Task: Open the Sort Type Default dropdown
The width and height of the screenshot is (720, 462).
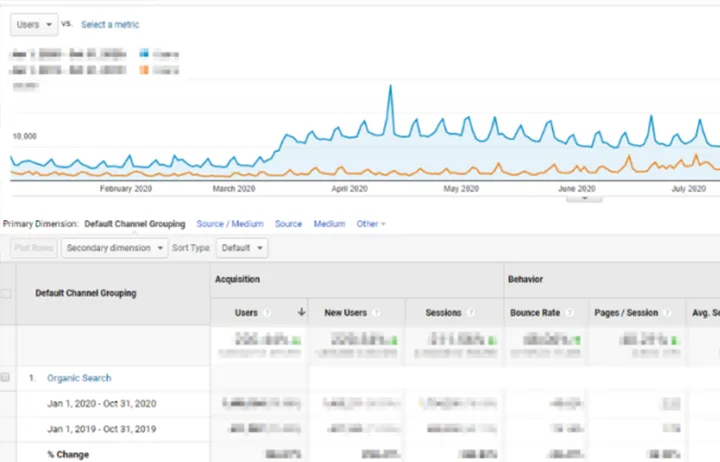Action: (242, 248)
